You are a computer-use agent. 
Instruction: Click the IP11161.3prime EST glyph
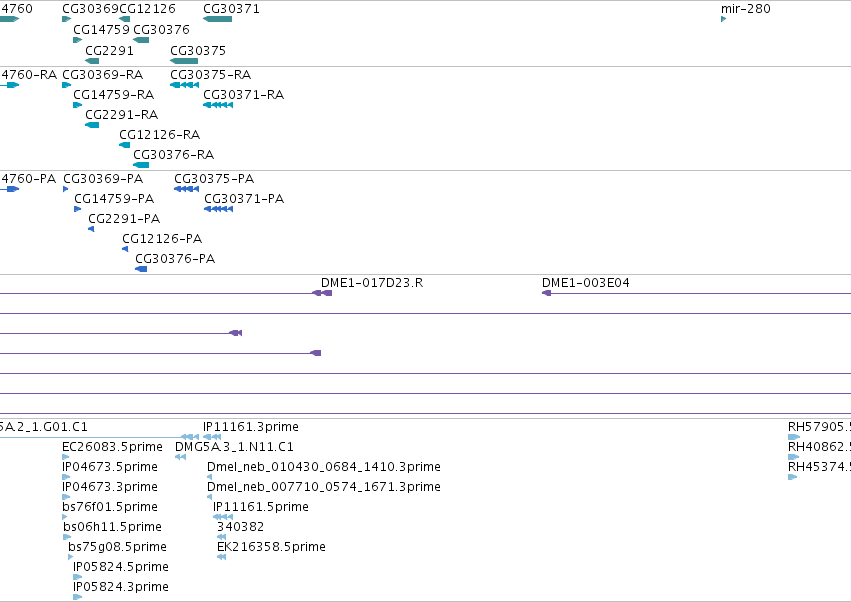212,437
